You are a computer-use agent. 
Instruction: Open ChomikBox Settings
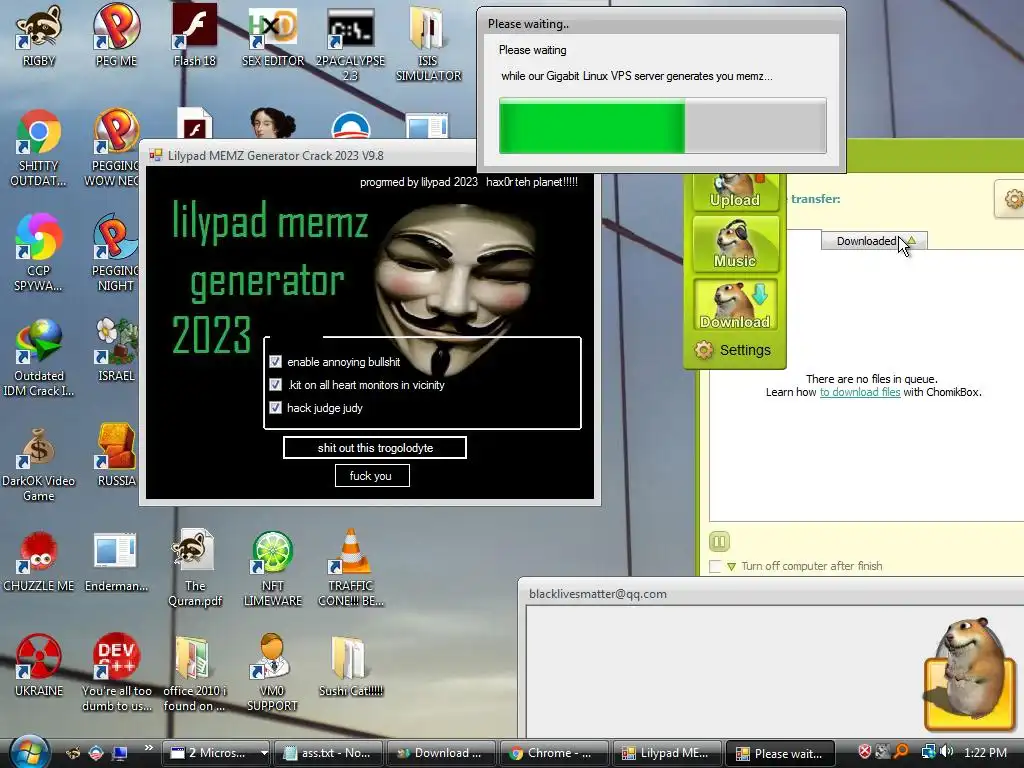(x=733, y=350)
